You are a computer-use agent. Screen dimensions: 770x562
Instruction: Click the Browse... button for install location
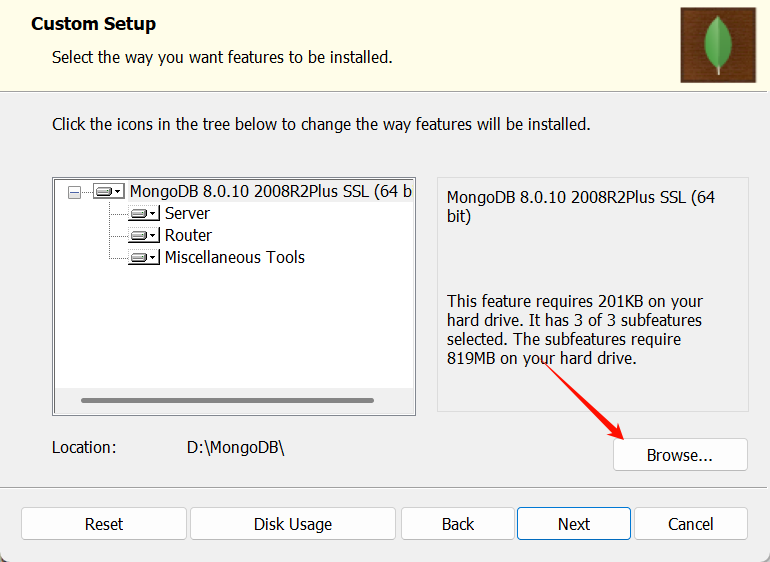[x=680, y=455]
